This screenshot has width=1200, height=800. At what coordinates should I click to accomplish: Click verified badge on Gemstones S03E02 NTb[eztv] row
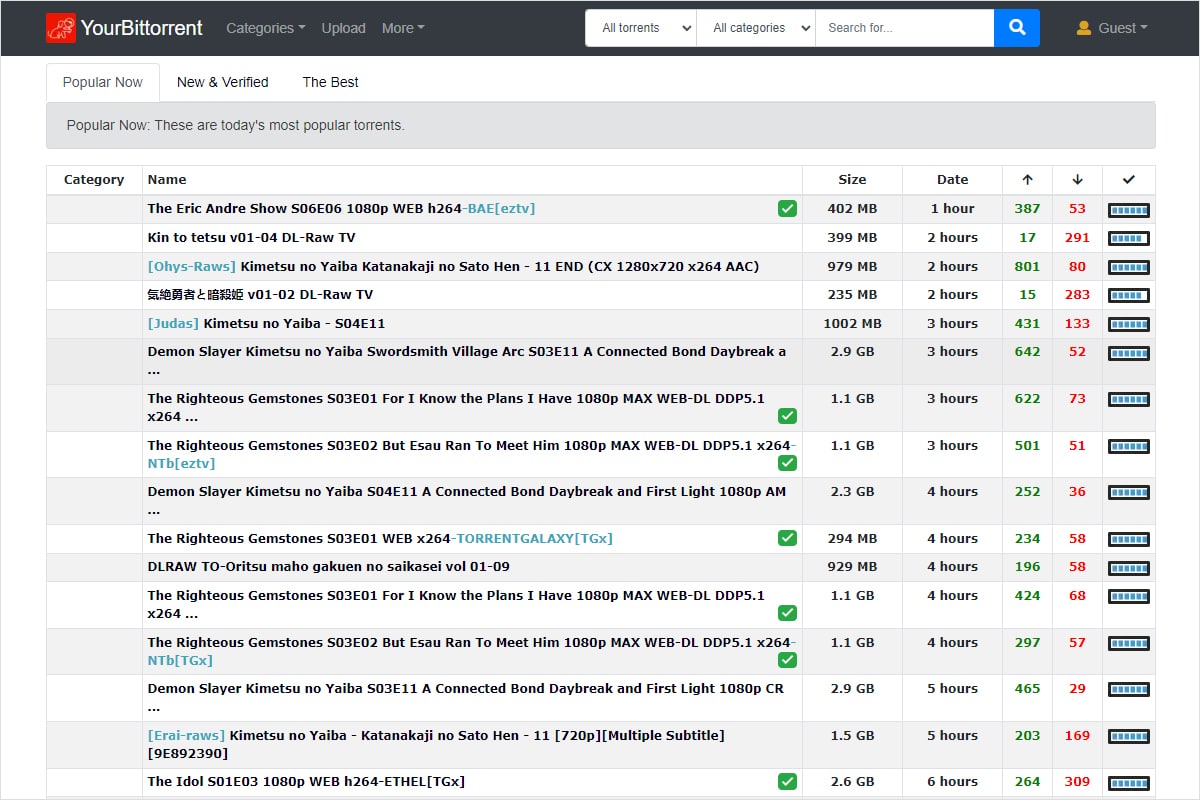point(788,463)
